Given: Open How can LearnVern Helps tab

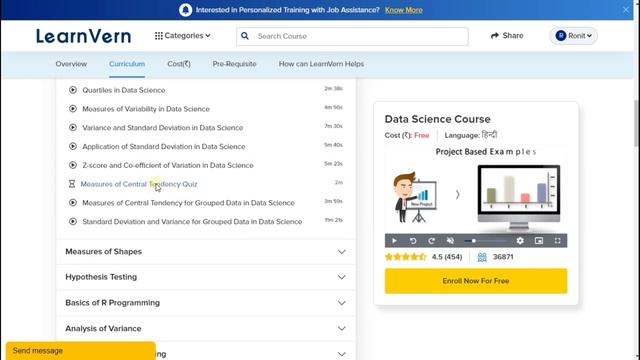Looking at the screenshot, I should (321, 64).
